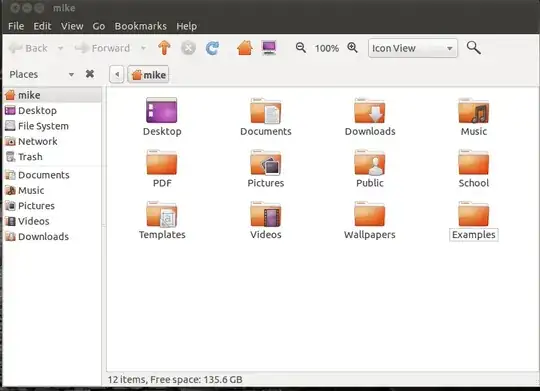Zoom out using the minus magnifier
540x391 pixels.
pyautogui.click(x=301, y=48)
